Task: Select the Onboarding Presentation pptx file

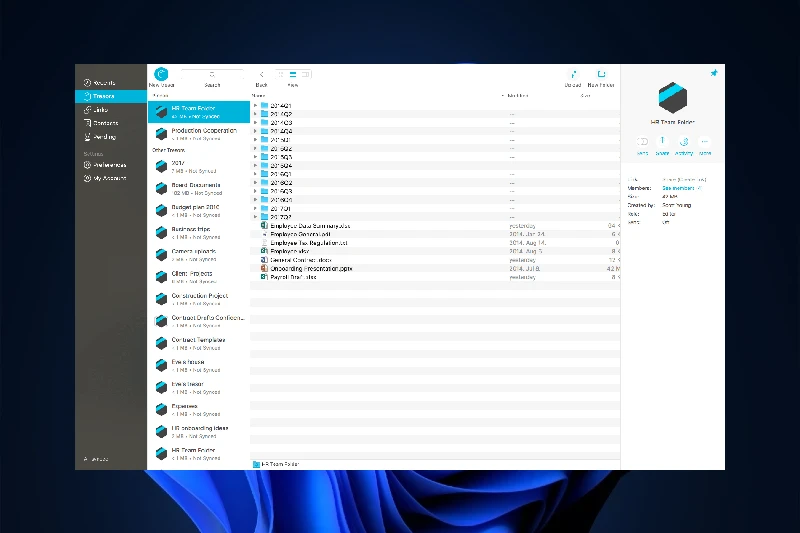Action: 311,268
